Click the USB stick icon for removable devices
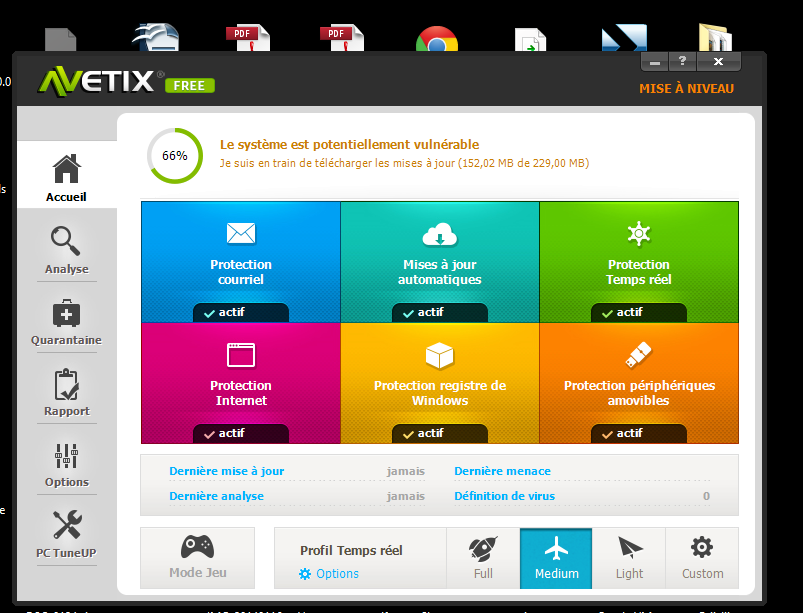The image size is (803, 613). (x=639, y=354)
